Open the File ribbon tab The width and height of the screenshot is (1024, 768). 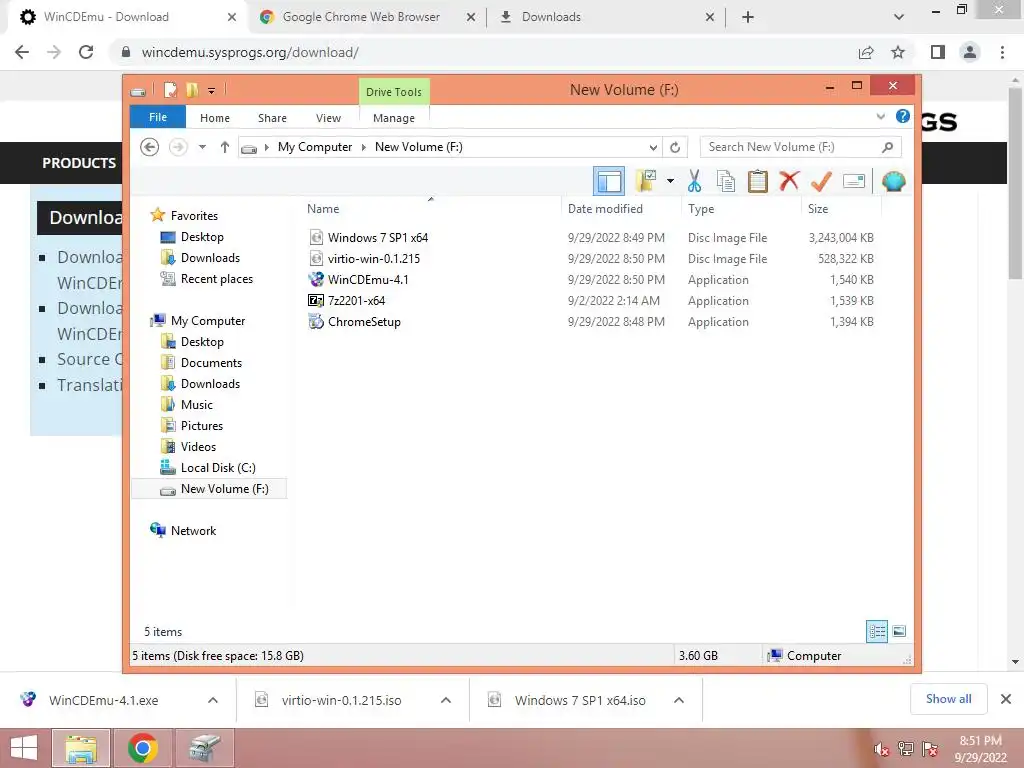coord(158,118)
